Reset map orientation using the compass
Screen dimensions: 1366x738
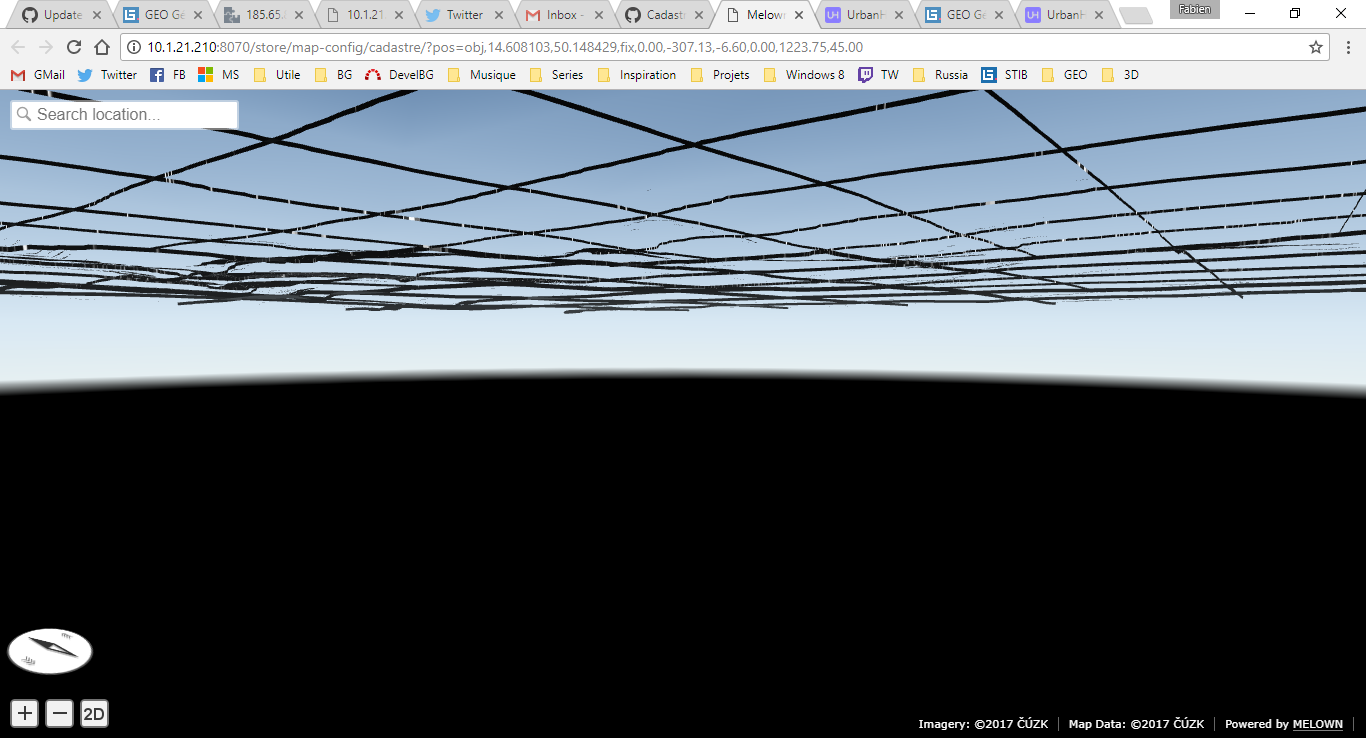click(x=49, y=651)
